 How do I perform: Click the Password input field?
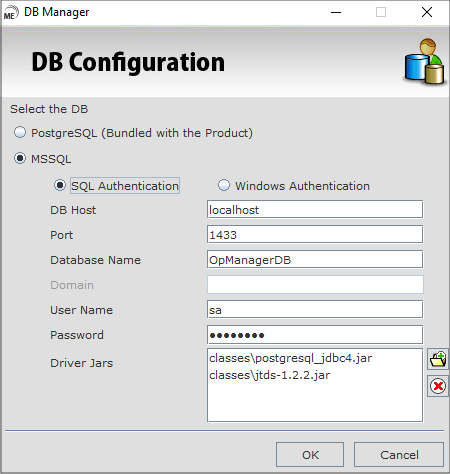pos(315,334)
